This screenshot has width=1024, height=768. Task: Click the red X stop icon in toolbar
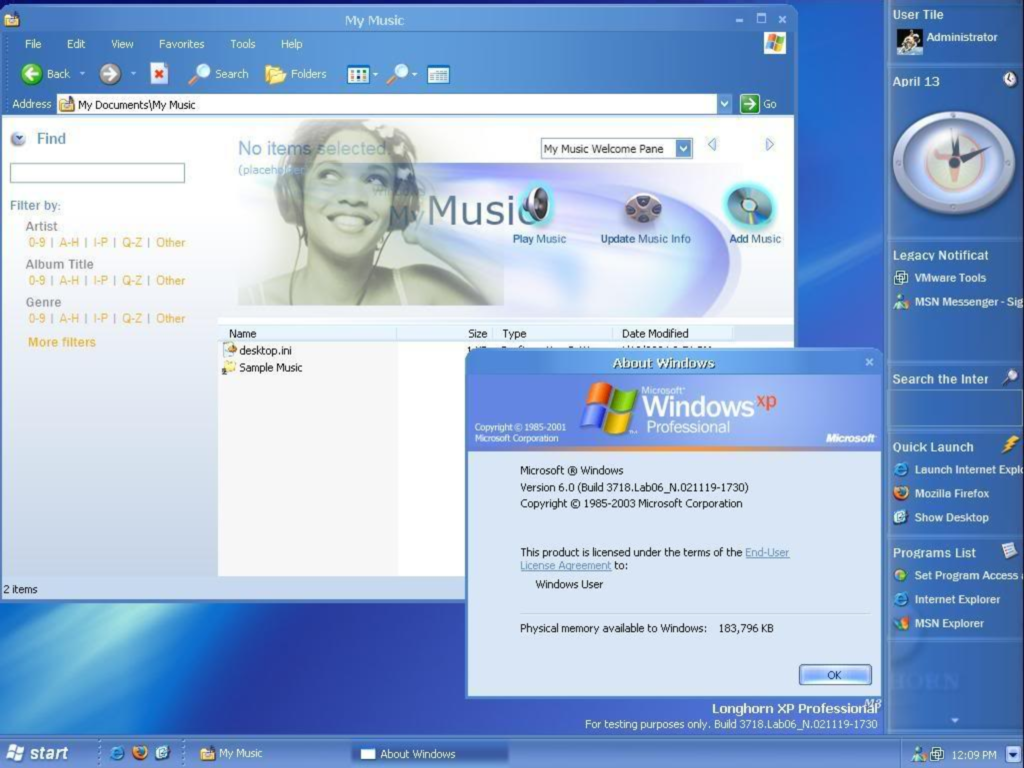(x=159, y=74)
